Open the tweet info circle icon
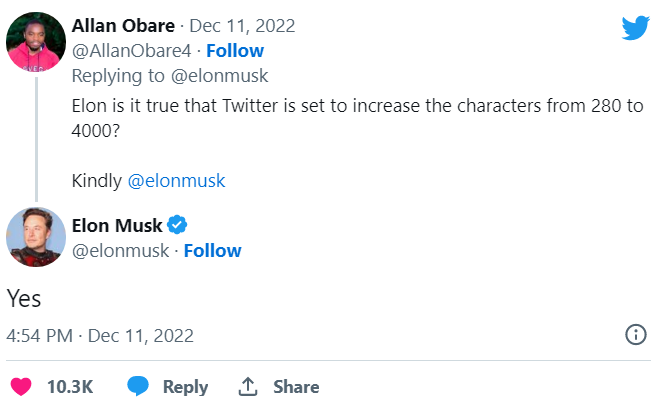 [x=635, y=334]
